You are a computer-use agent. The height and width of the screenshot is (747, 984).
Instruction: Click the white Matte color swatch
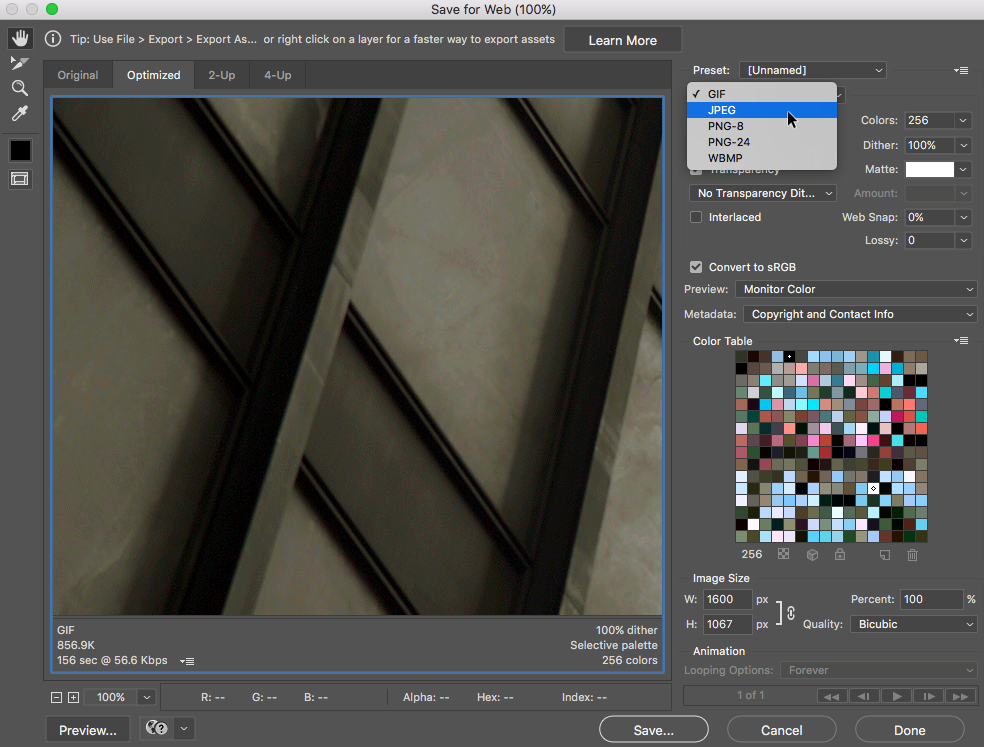click(930, 169)
